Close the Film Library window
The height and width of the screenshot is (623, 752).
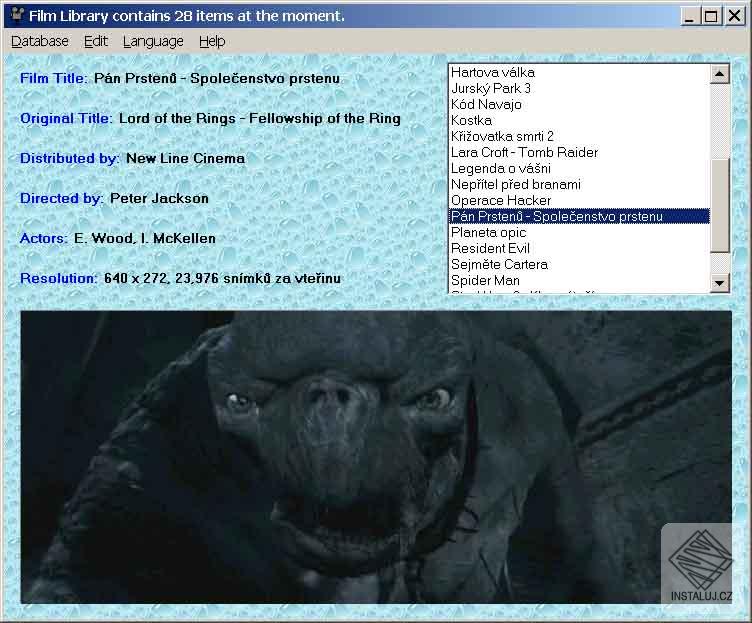coord(734,16)
